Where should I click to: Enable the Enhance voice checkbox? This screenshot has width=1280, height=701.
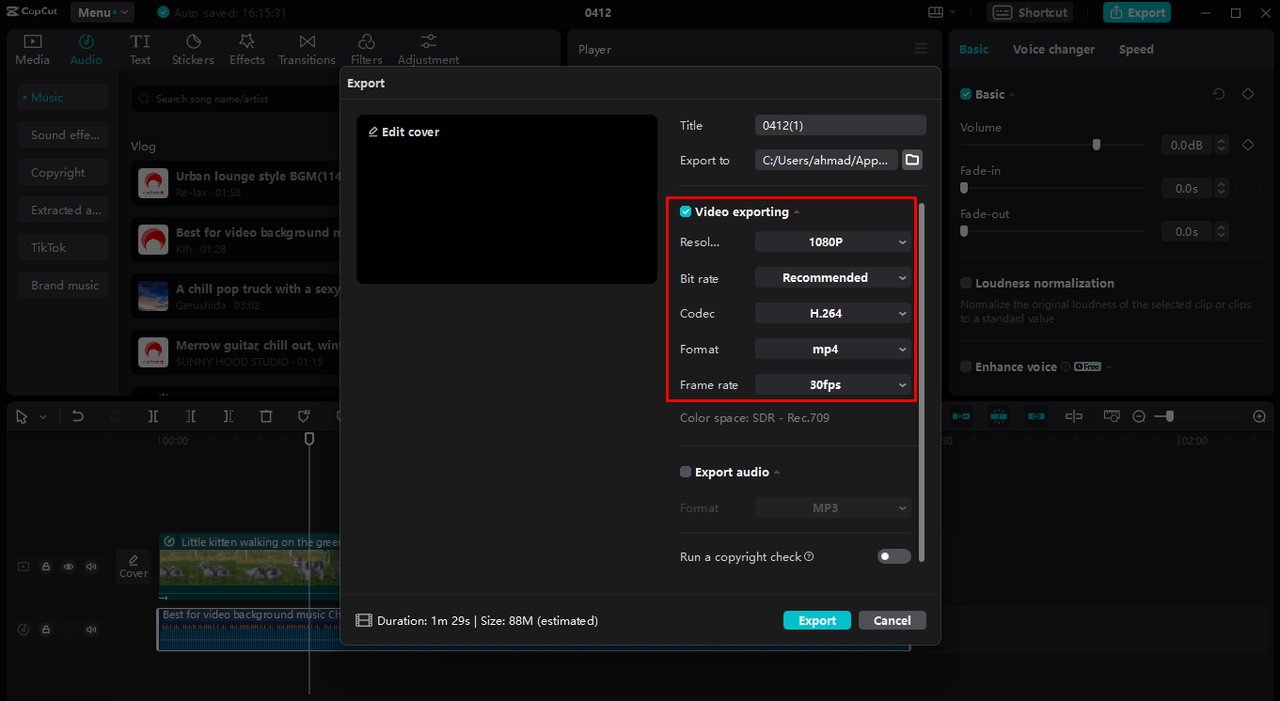click(966, 367)
